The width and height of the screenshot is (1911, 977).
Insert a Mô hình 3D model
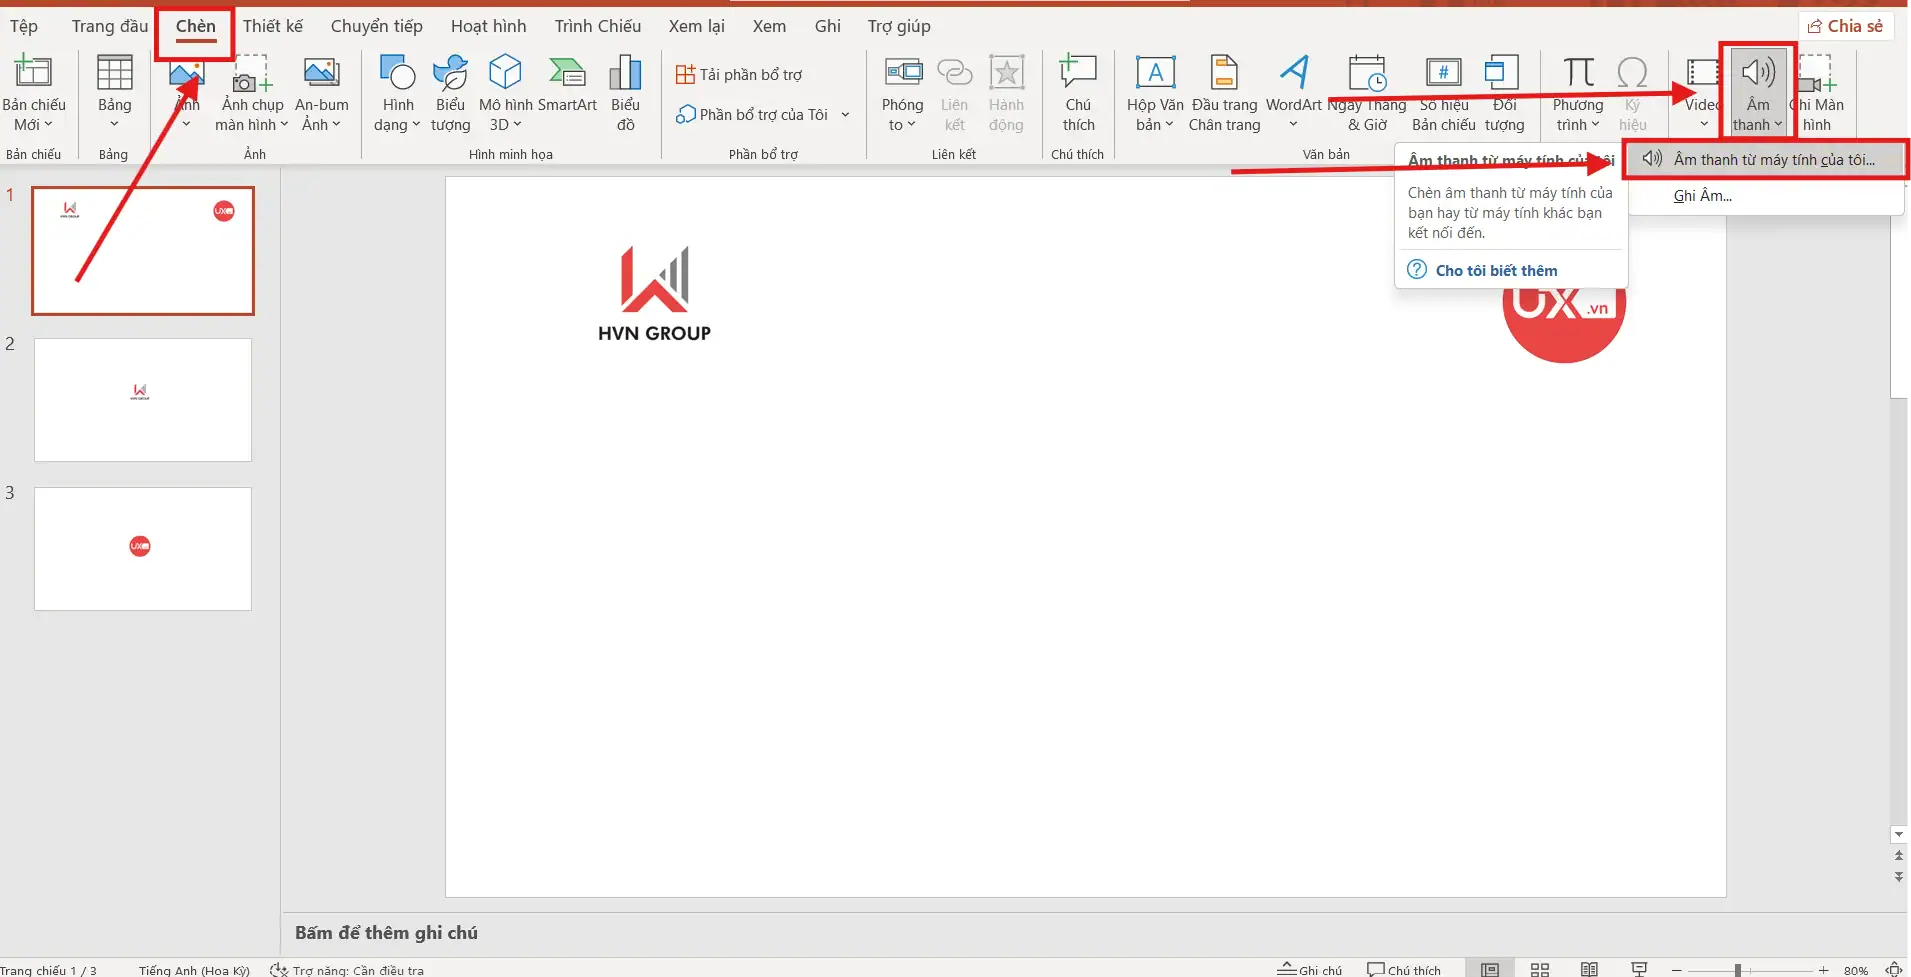(505, 94)
